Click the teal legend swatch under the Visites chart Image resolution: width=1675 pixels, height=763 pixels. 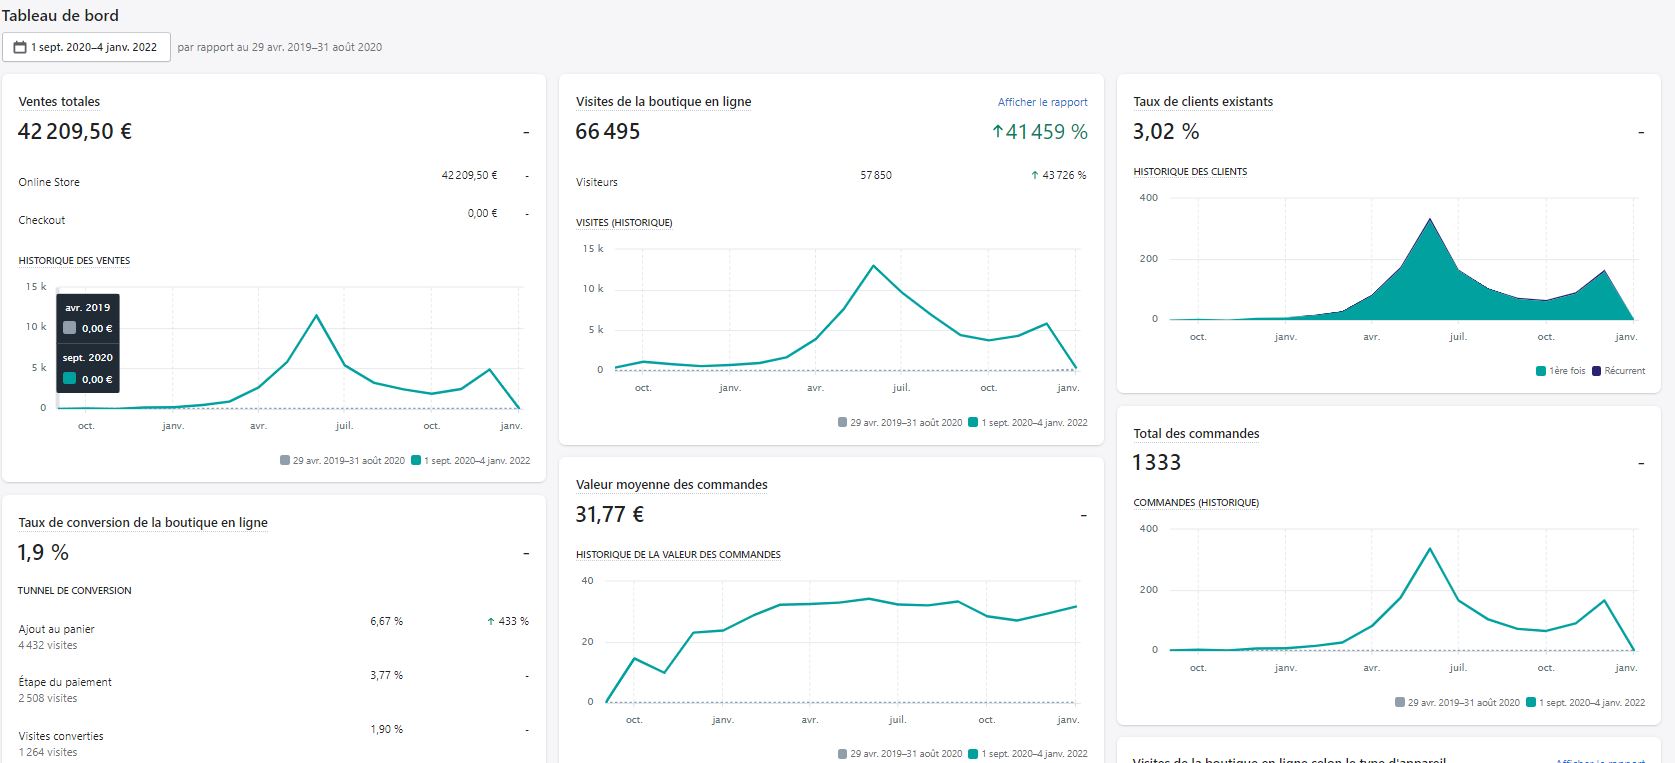click(973, 422)
